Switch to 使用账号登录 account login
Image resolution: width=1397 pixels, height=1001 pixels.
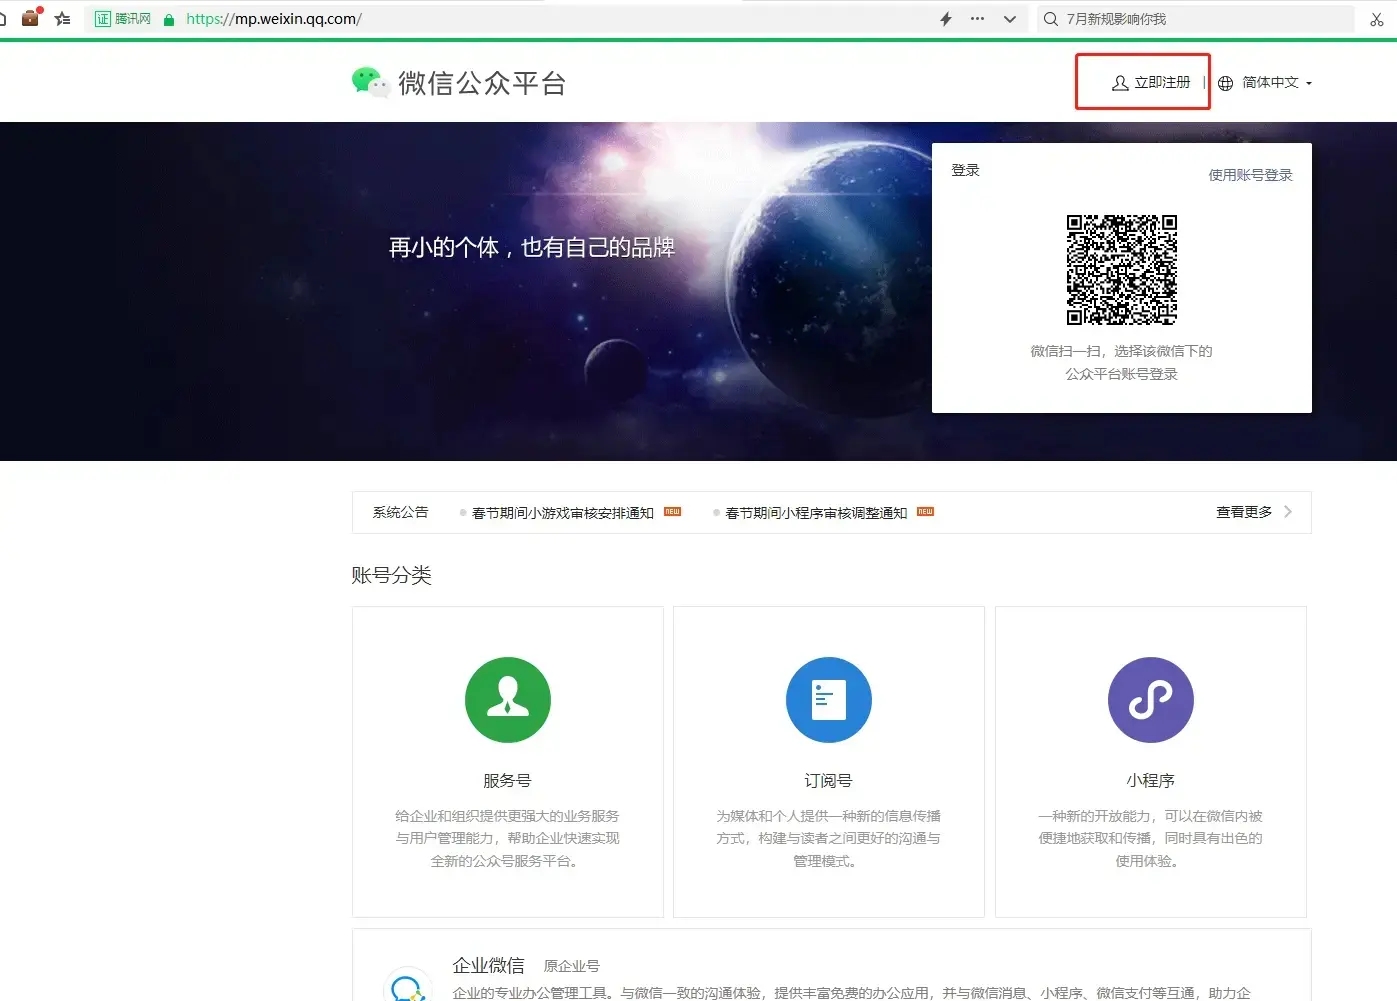(x=1250, y=175)
